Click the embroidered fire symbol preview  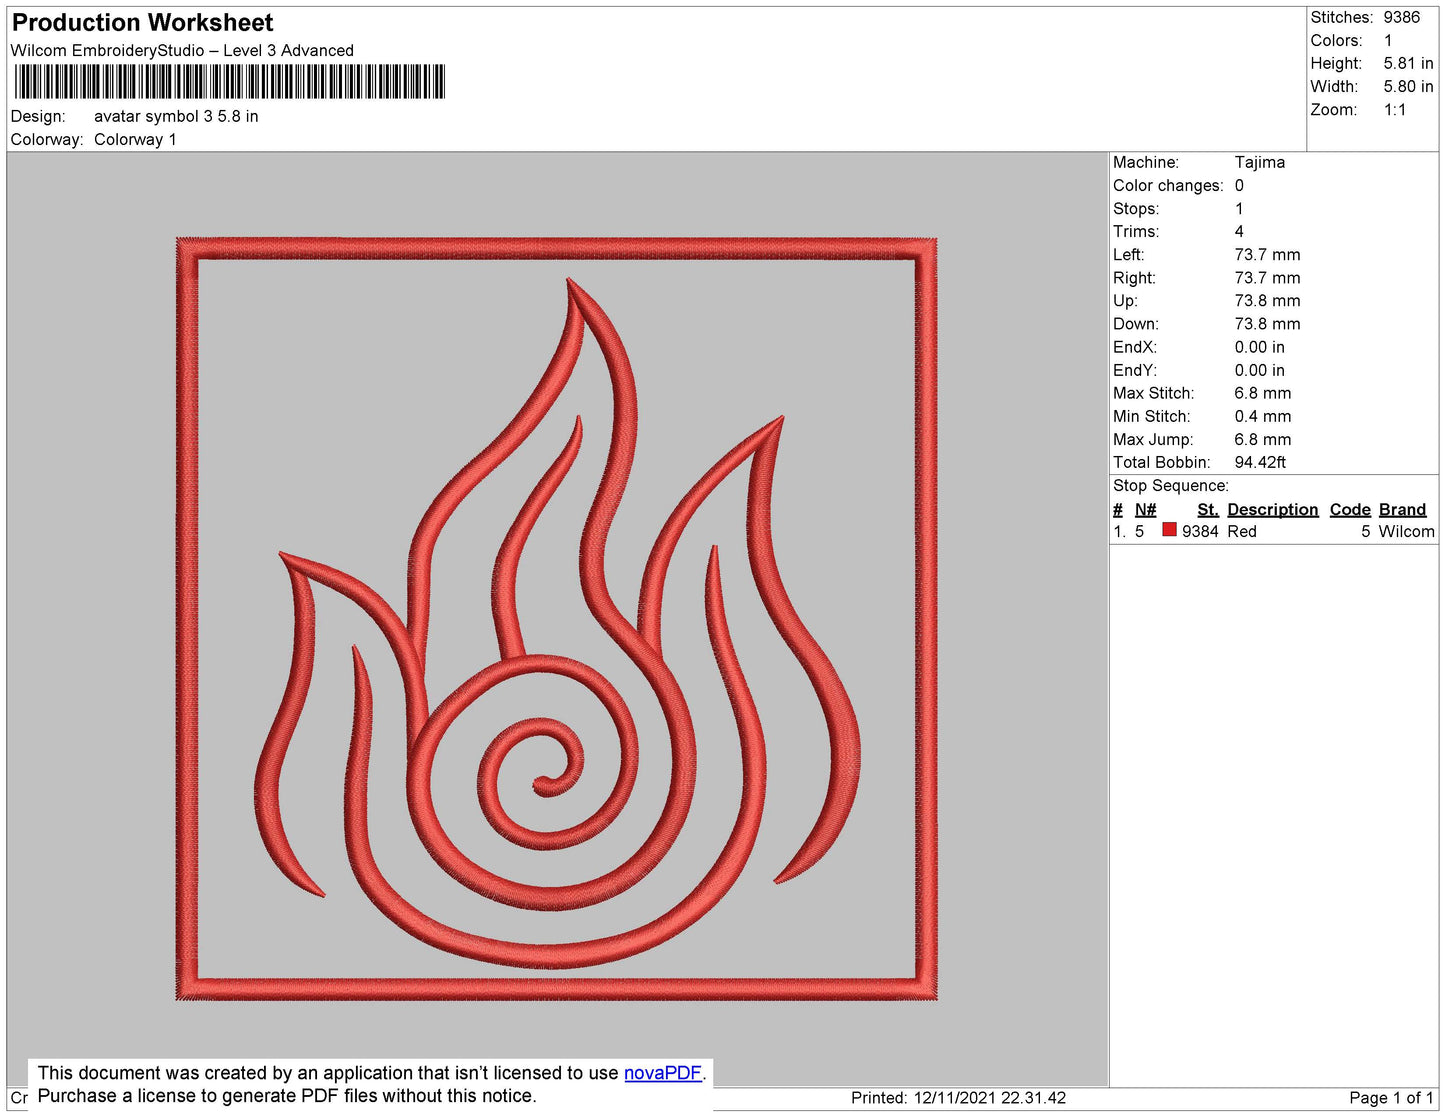[x=557, y=619]
